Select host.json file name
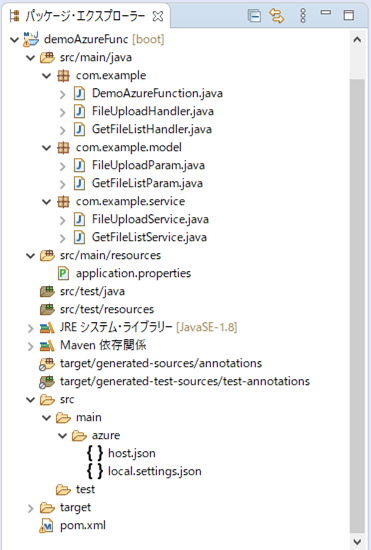Screen dimensions: 371x550 click(131, 453)
